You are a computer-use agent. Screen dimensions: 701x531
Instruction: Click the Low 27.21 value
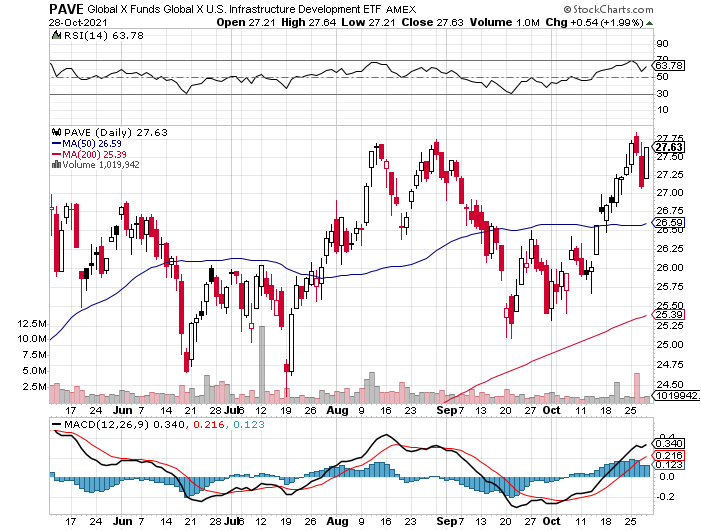point(368,22)
